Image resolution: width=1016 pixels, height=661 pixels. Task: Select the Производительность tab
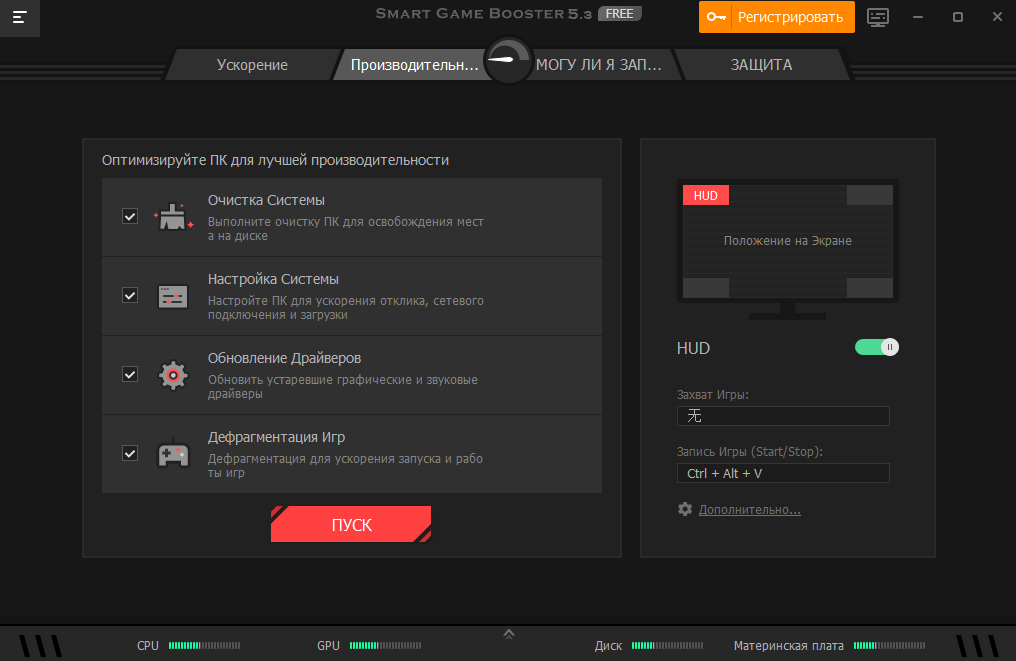click(414, 65)
